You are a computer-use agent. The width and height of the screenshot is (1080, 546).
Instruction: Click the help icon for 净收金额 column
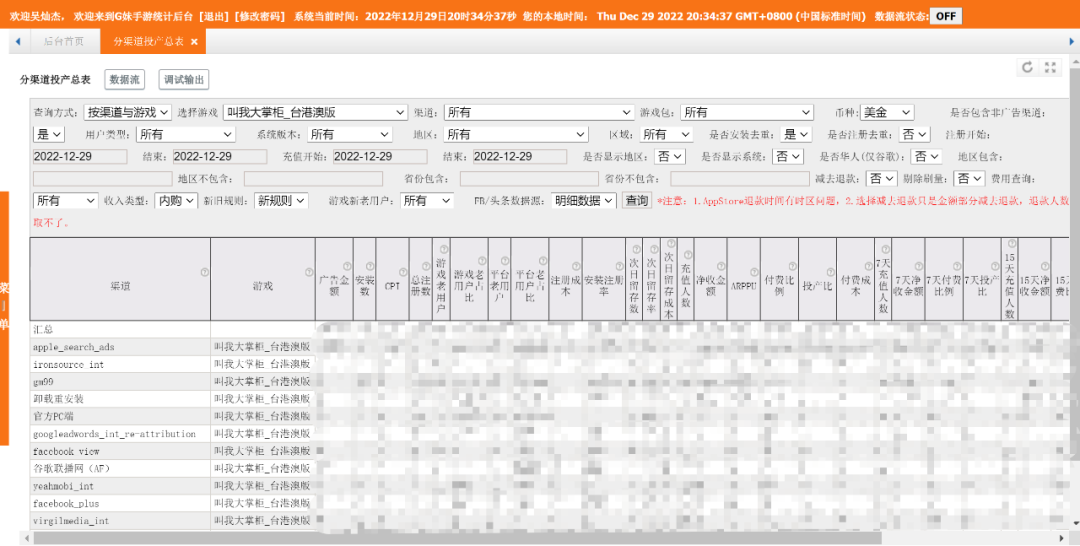(x=721, y=266)
